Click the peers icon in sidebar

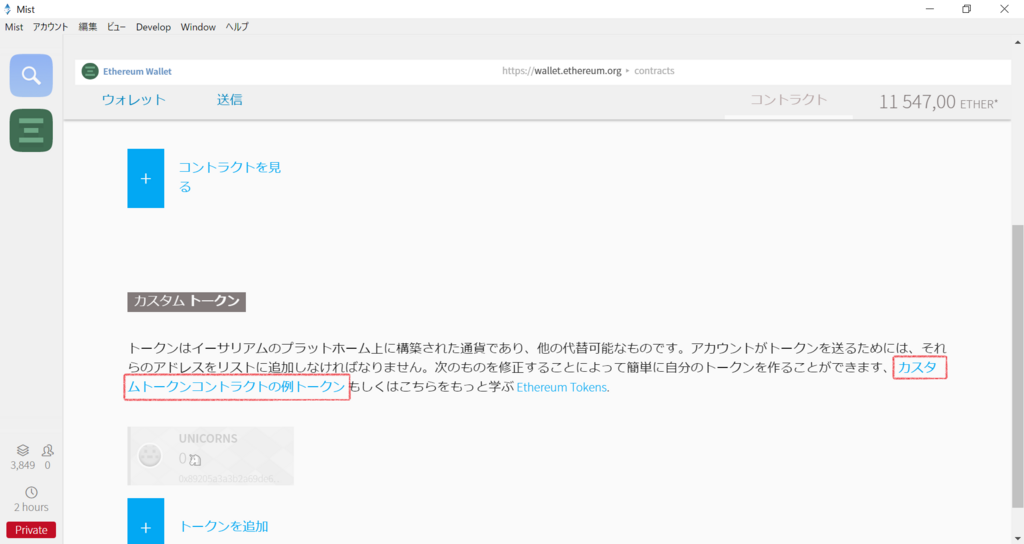pos(48,450)
